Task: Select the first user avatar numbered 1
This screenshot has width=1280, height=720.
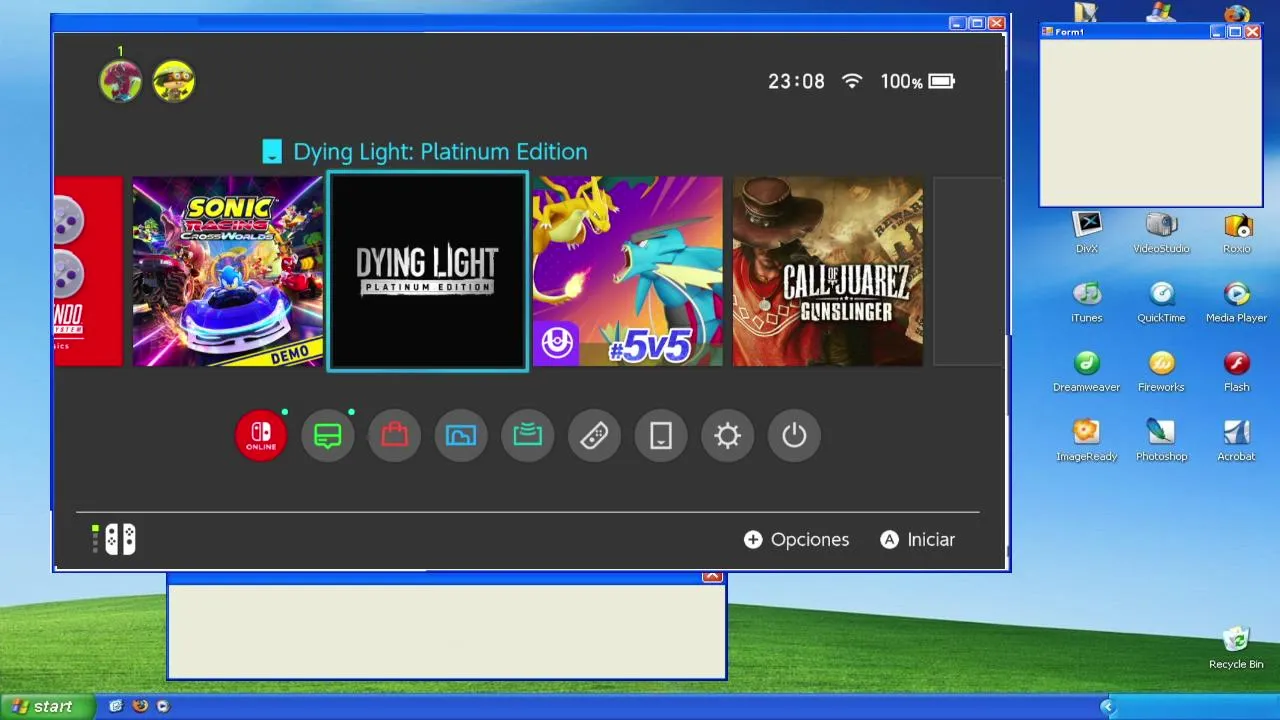Action: coord(120,81)
